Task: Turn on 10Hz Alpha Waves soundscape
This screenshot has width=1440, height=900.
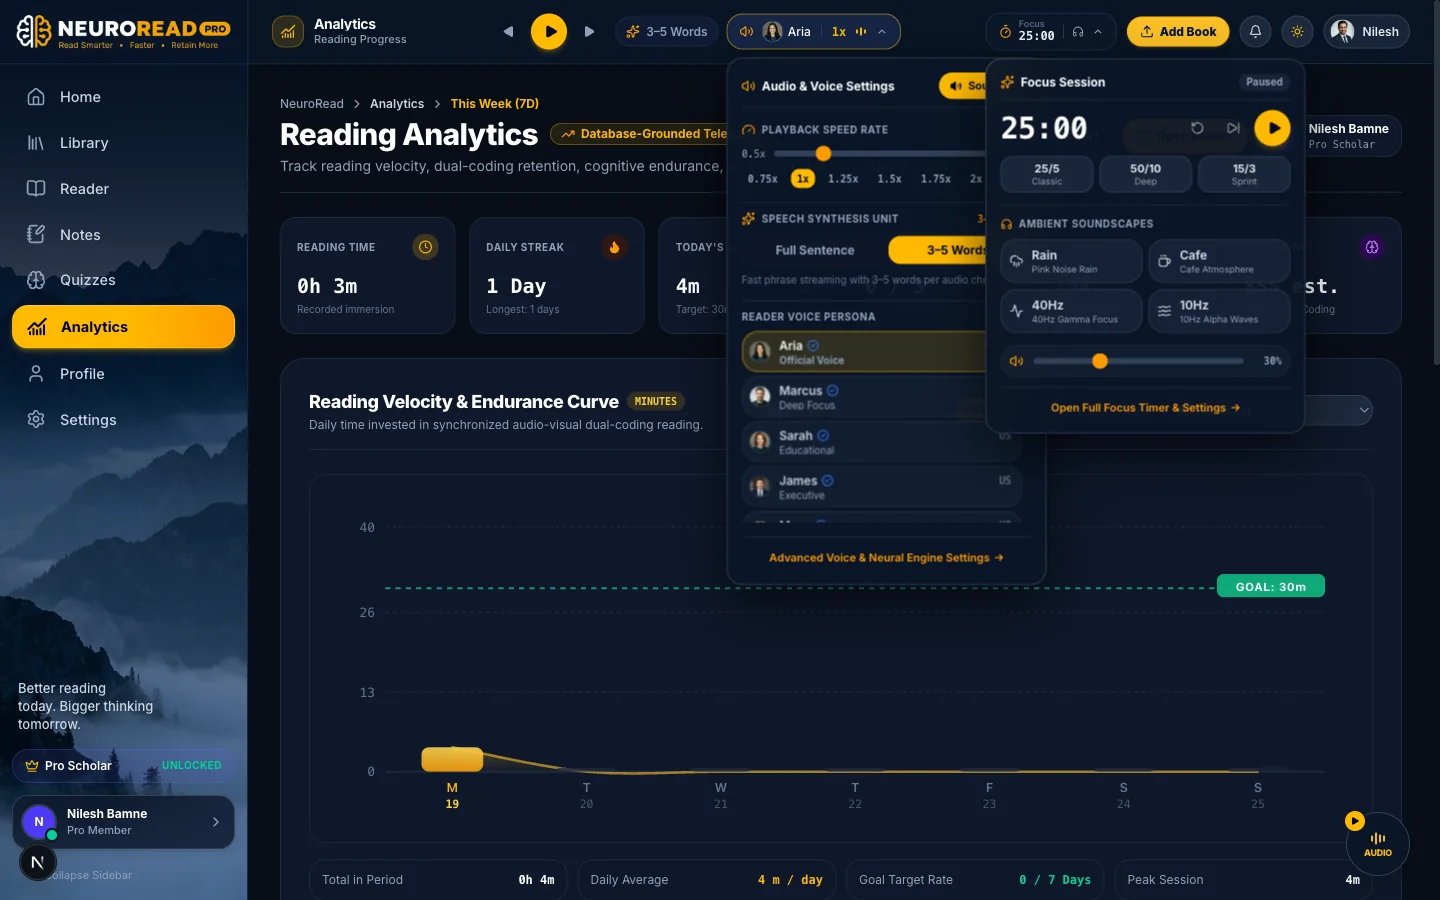Action: [1219, 311]
